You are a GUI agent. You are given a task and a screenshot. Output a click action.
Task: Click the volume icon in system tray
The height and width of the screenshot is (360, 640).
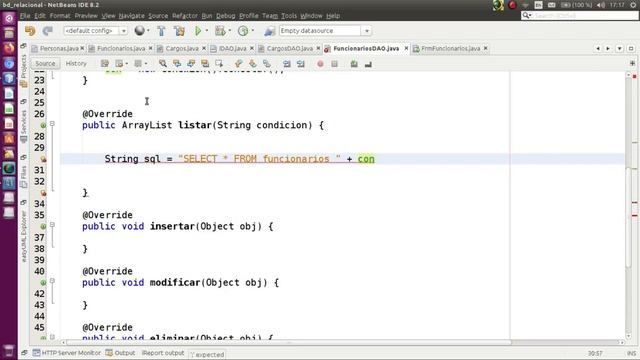pyautogui.click(x=600, y=5)
